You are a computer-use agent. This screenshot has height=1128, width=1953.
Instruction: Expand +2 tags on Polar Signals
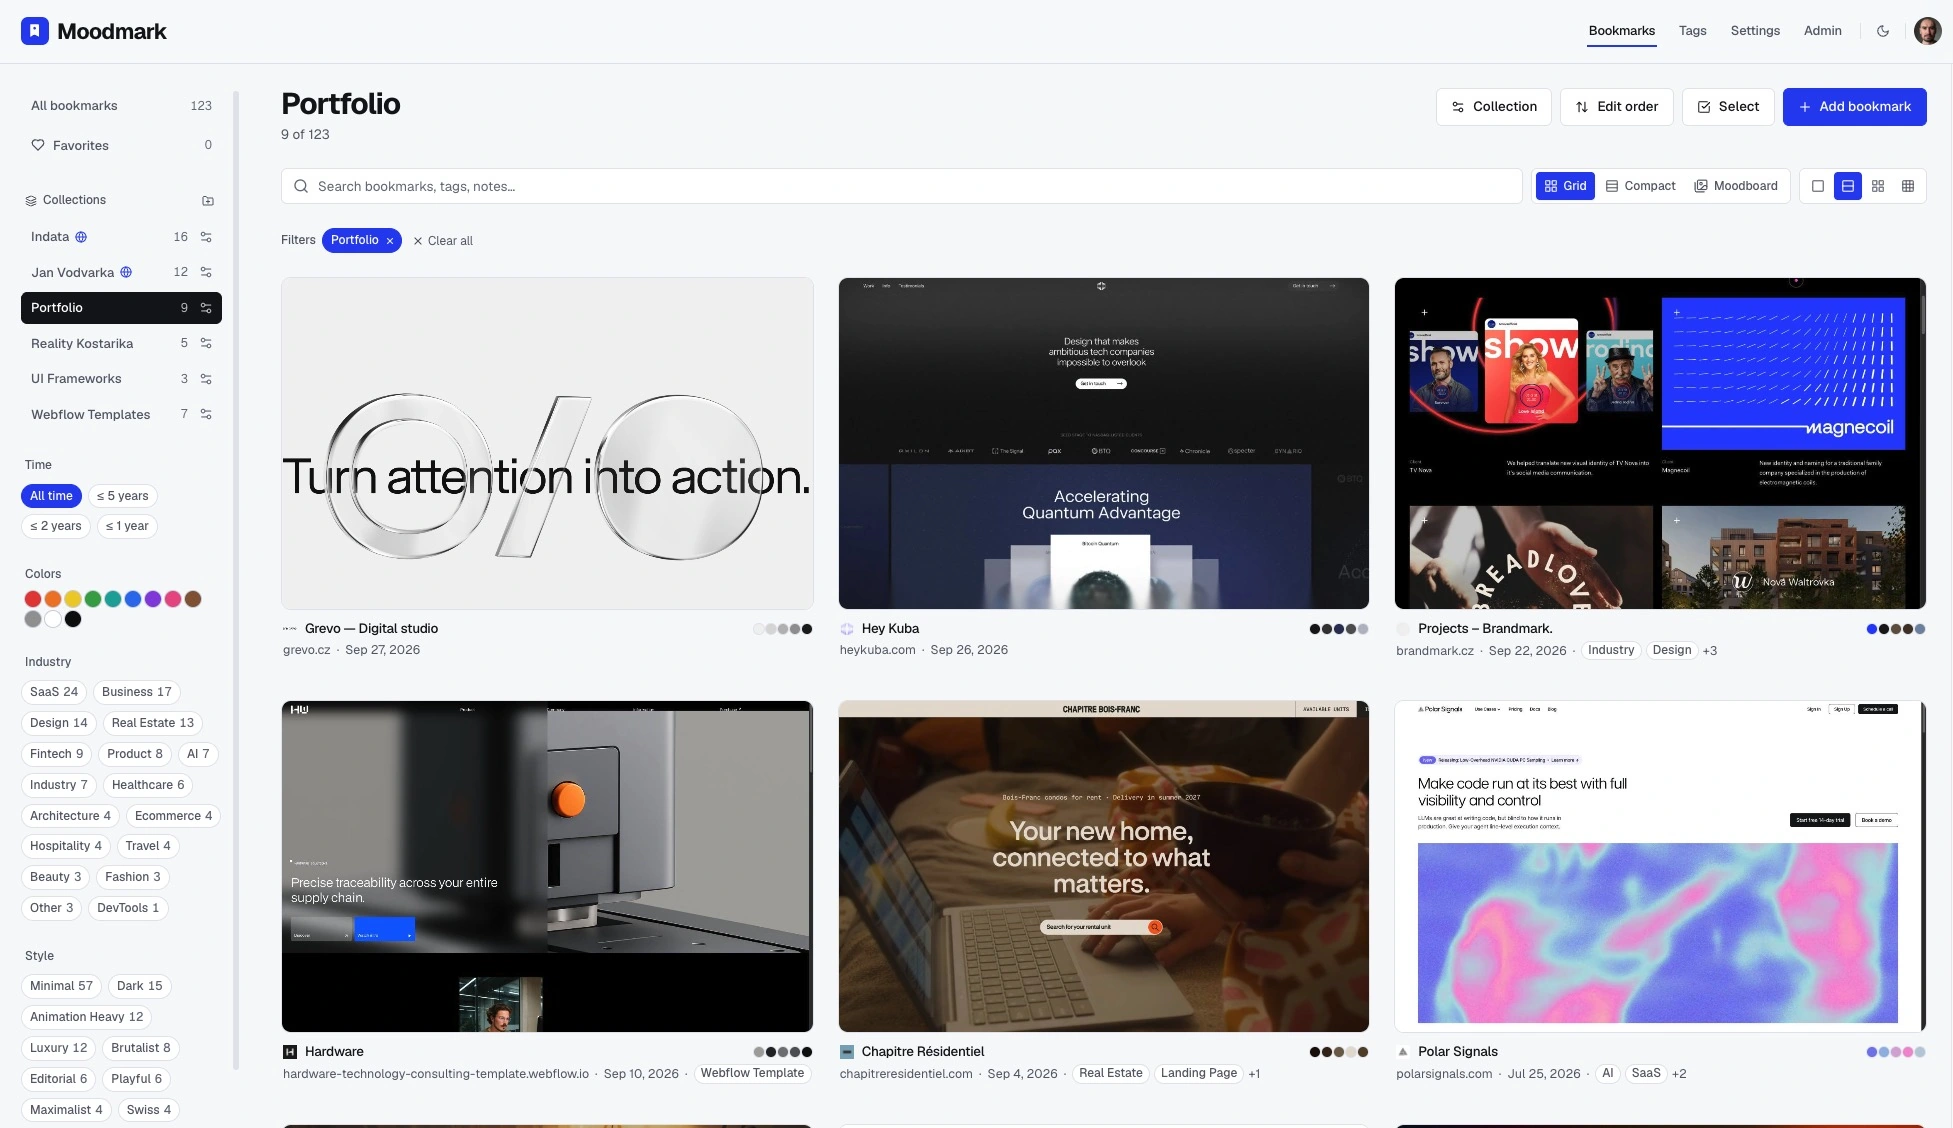(x=1679, y=1074)
